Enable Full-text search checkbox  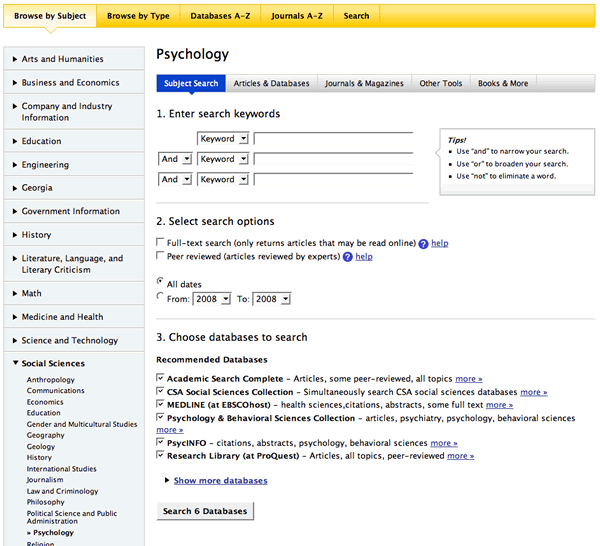pos(160,242)
